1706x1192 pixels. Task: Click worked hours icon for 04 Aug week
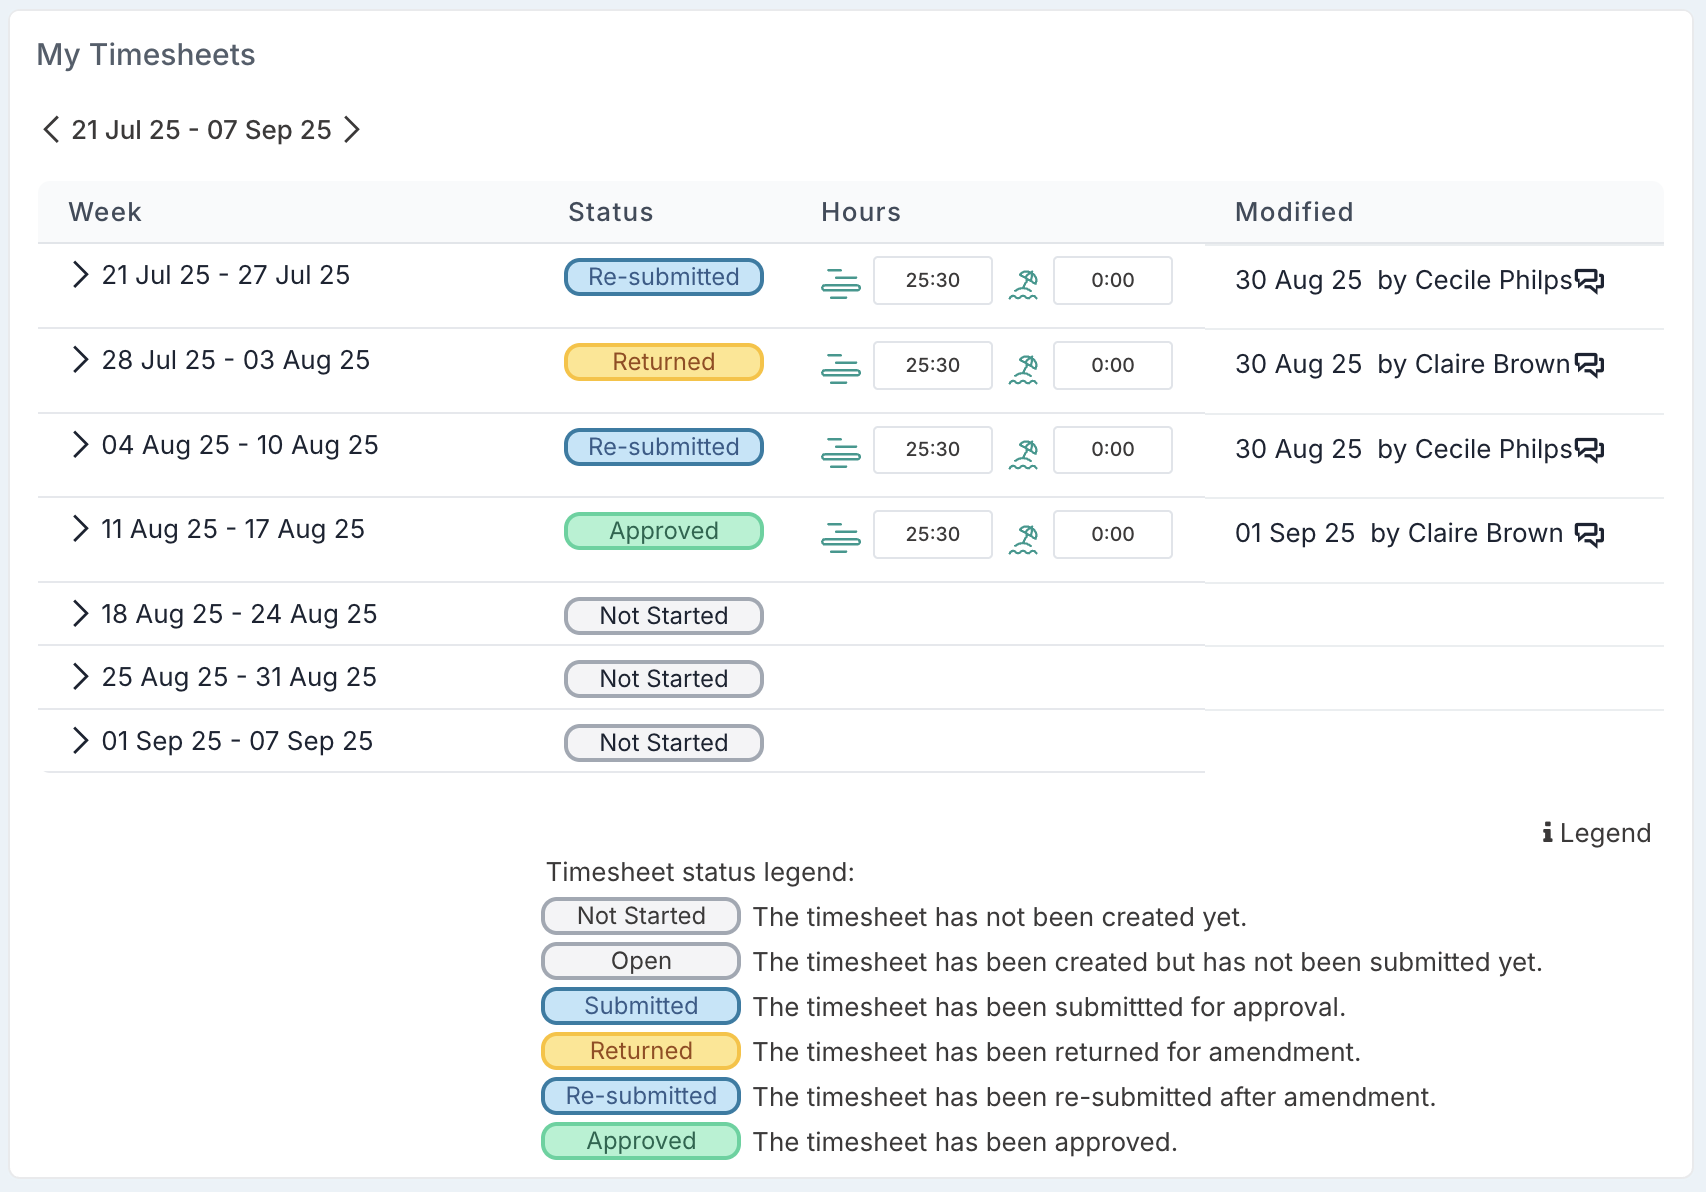840,453
